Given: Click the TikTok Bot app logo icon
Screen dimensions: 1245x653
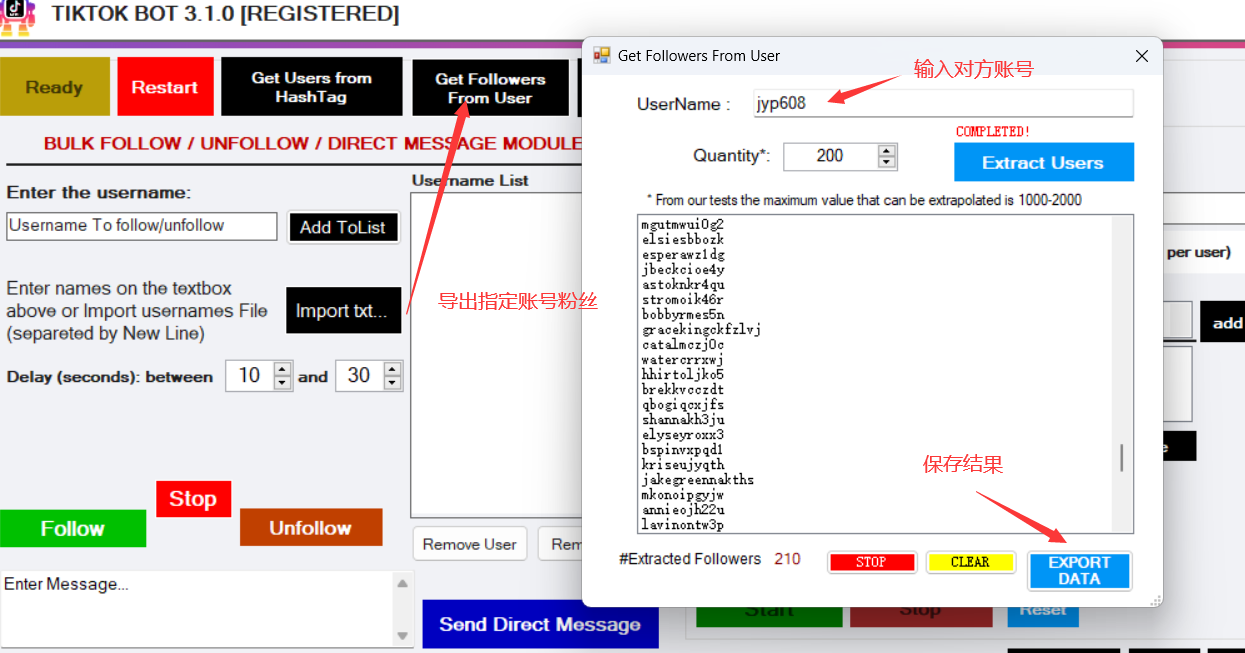Looking at the screenshot, I should 18,17.
